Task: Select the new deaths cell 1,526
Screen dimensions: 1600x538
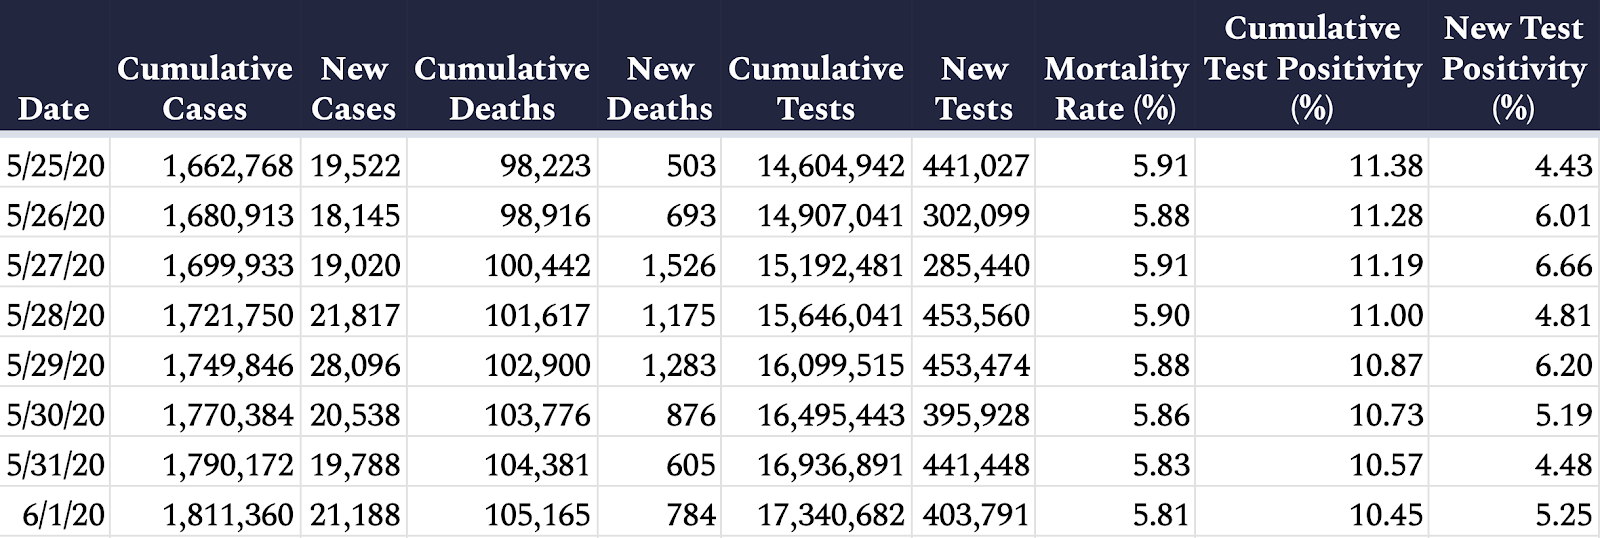Action: point(679,264)
